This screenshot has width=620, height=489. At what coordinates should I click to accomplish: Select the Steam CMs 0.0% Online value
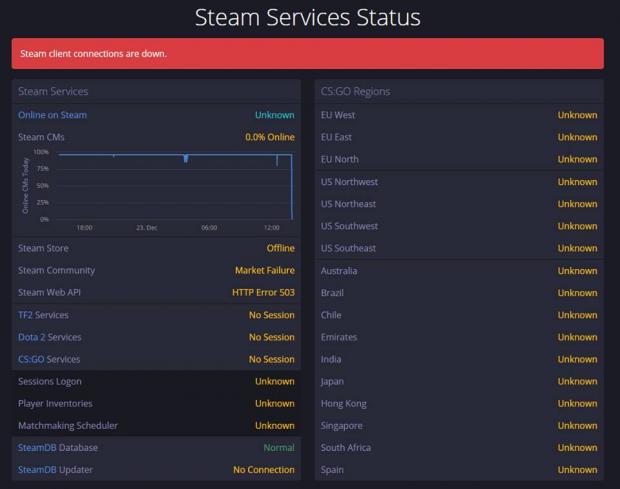coord(269,137)
